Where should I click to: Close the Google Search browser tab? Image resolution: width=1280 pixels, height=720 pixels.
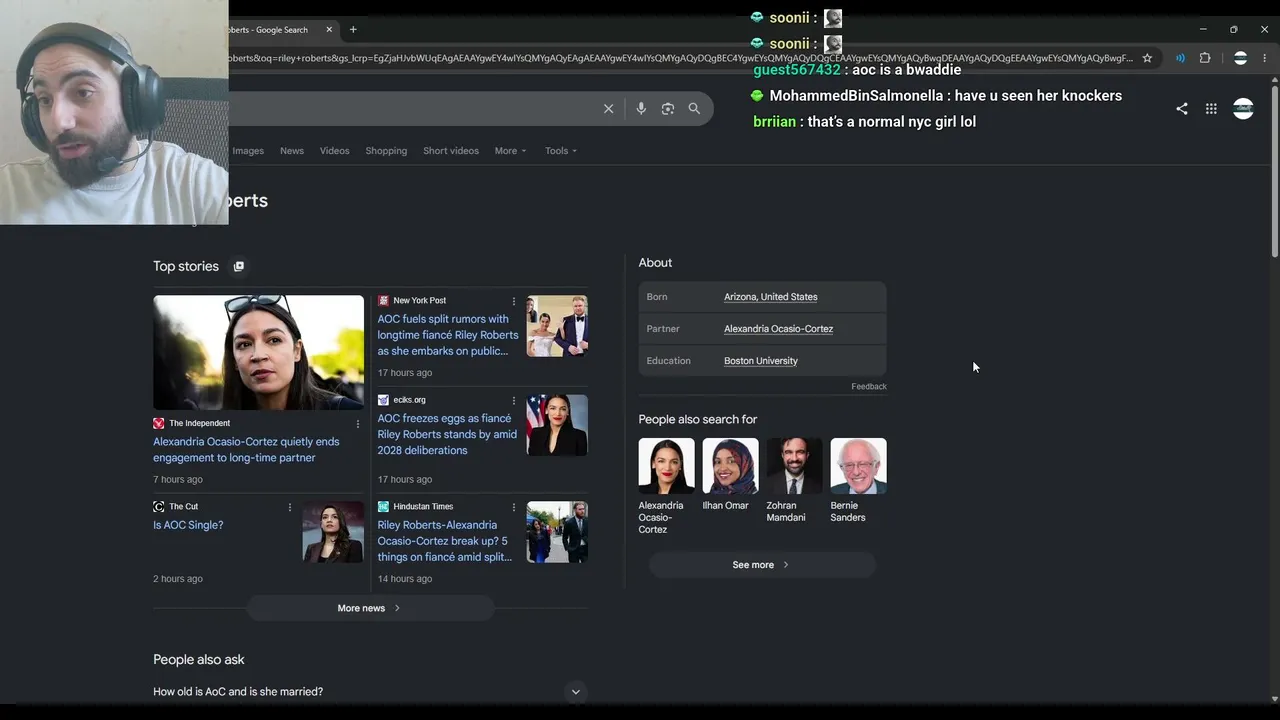[x=329, y=30]
